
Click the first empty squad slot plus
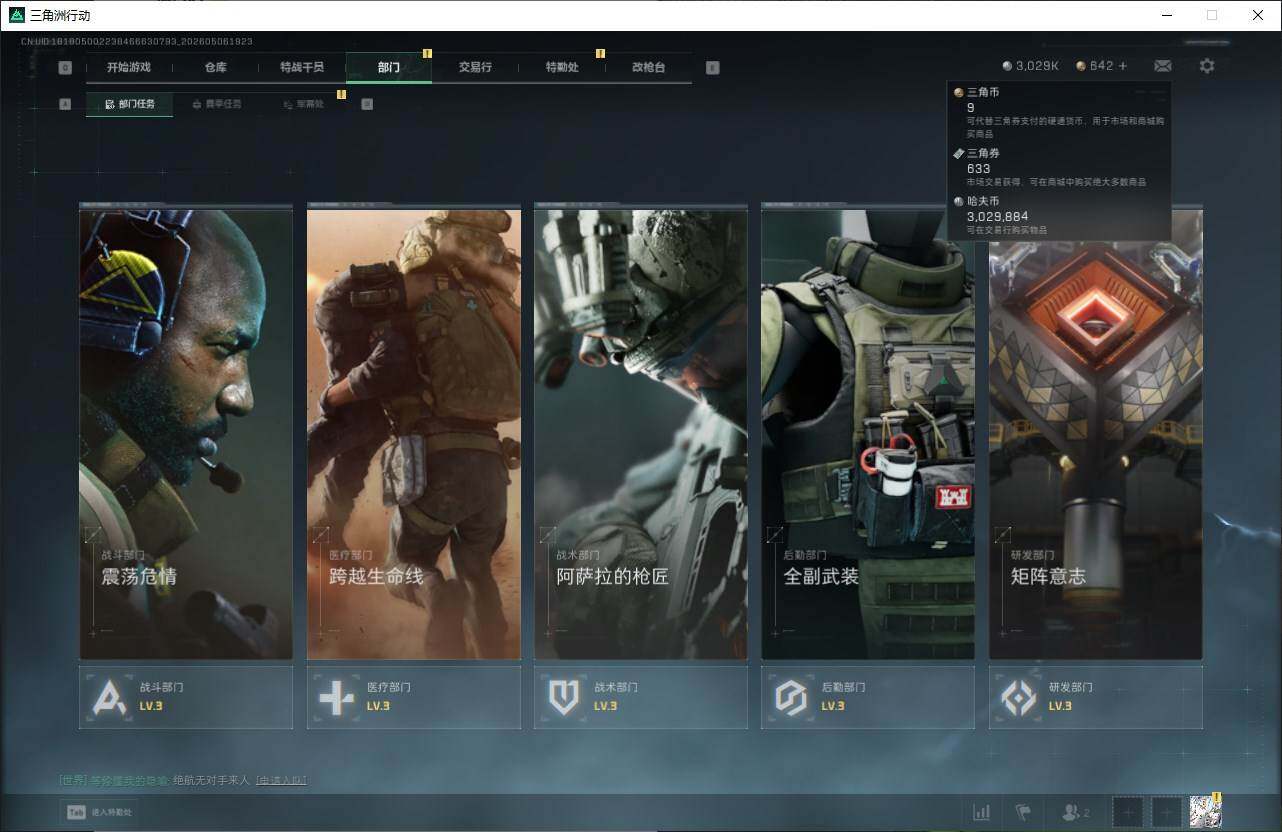(1128, 812)
